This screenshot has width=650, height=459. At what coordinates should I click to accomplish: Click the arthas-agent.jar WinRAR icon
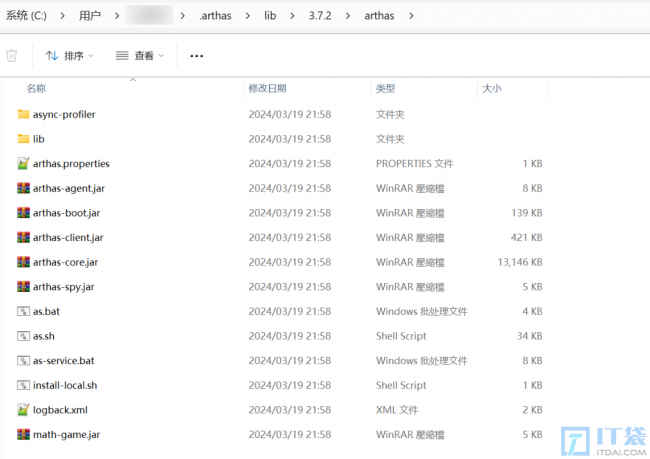tap(23, 188)
